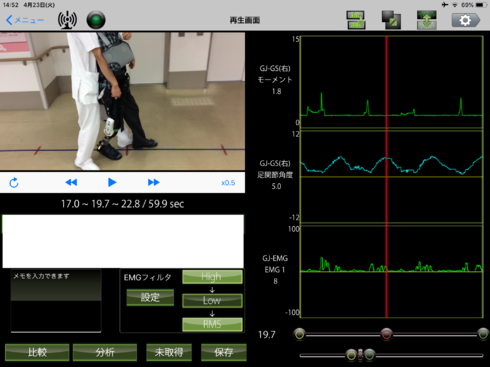Fast-forward the gait video
Image resolution: width=490 pixels, height=367 pixels.
click(x=153, y=182)
